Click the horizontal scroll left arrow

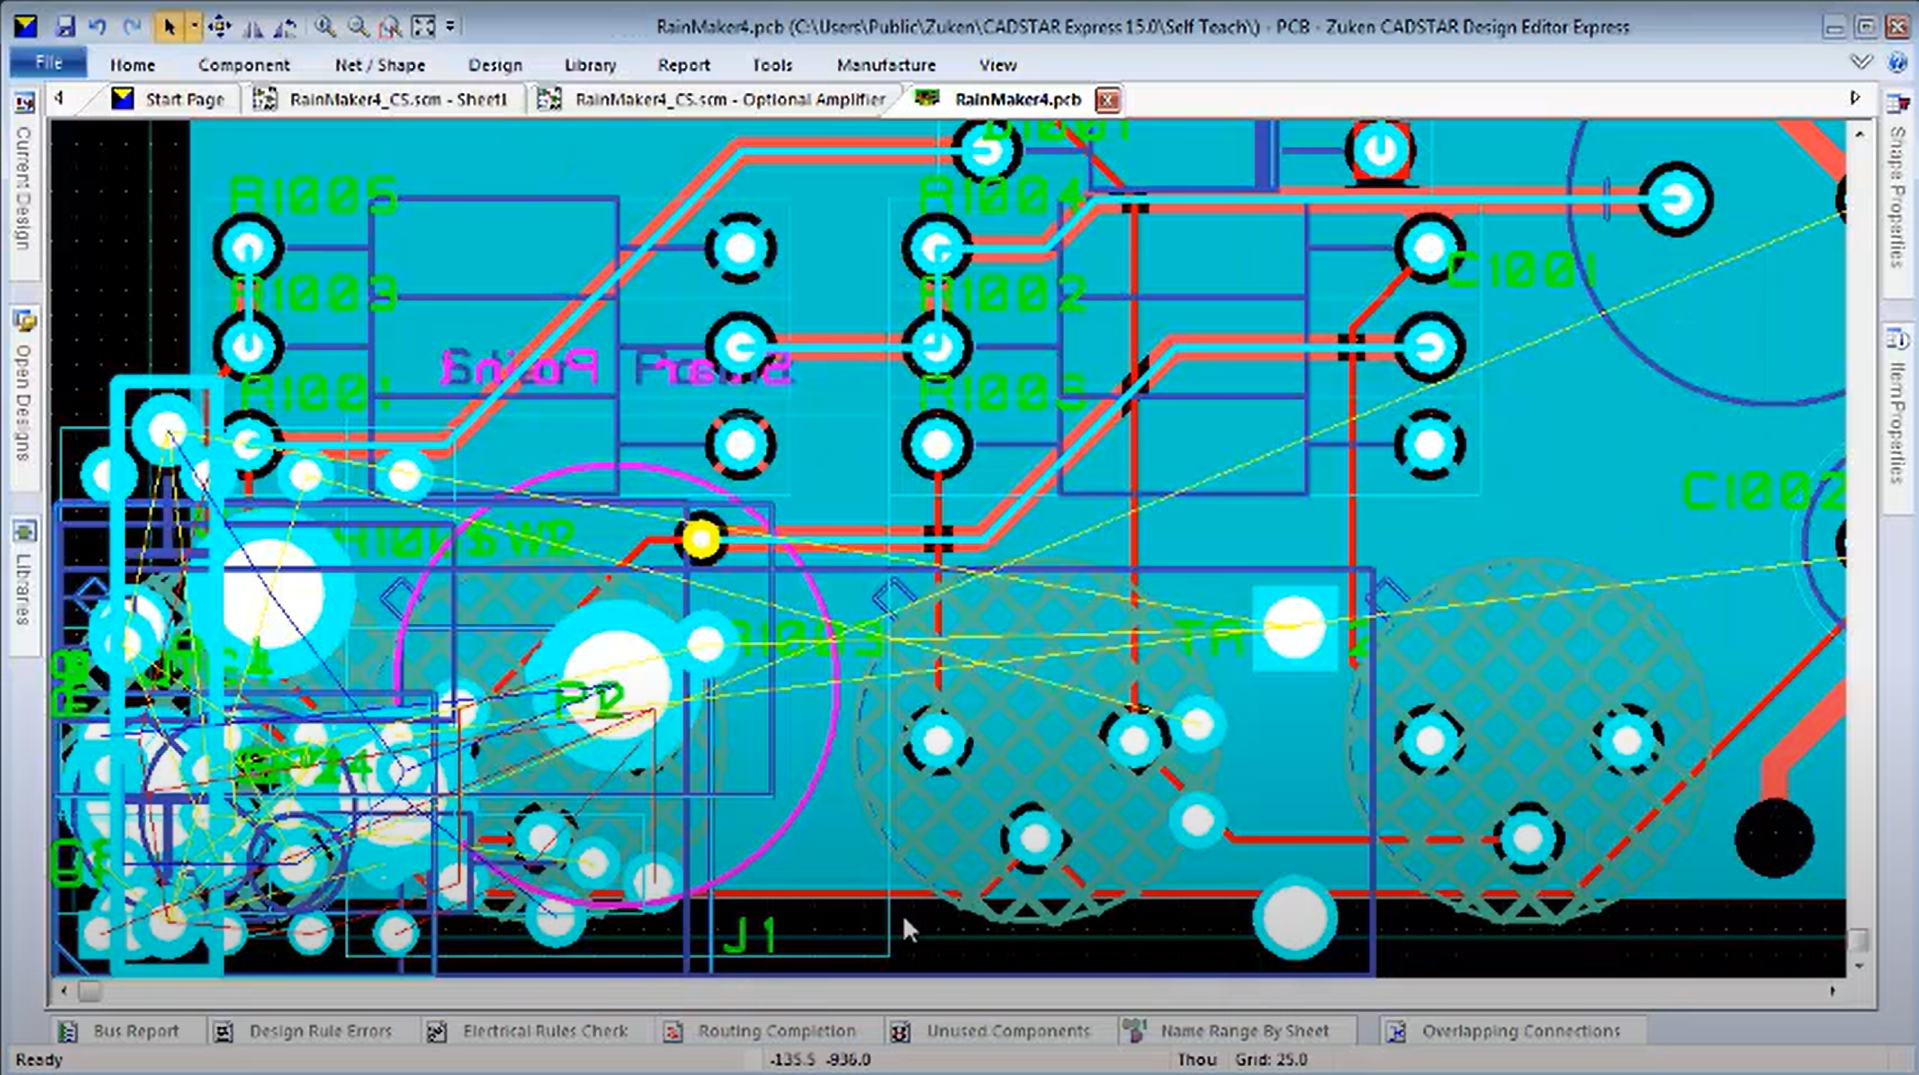[65, 991]
